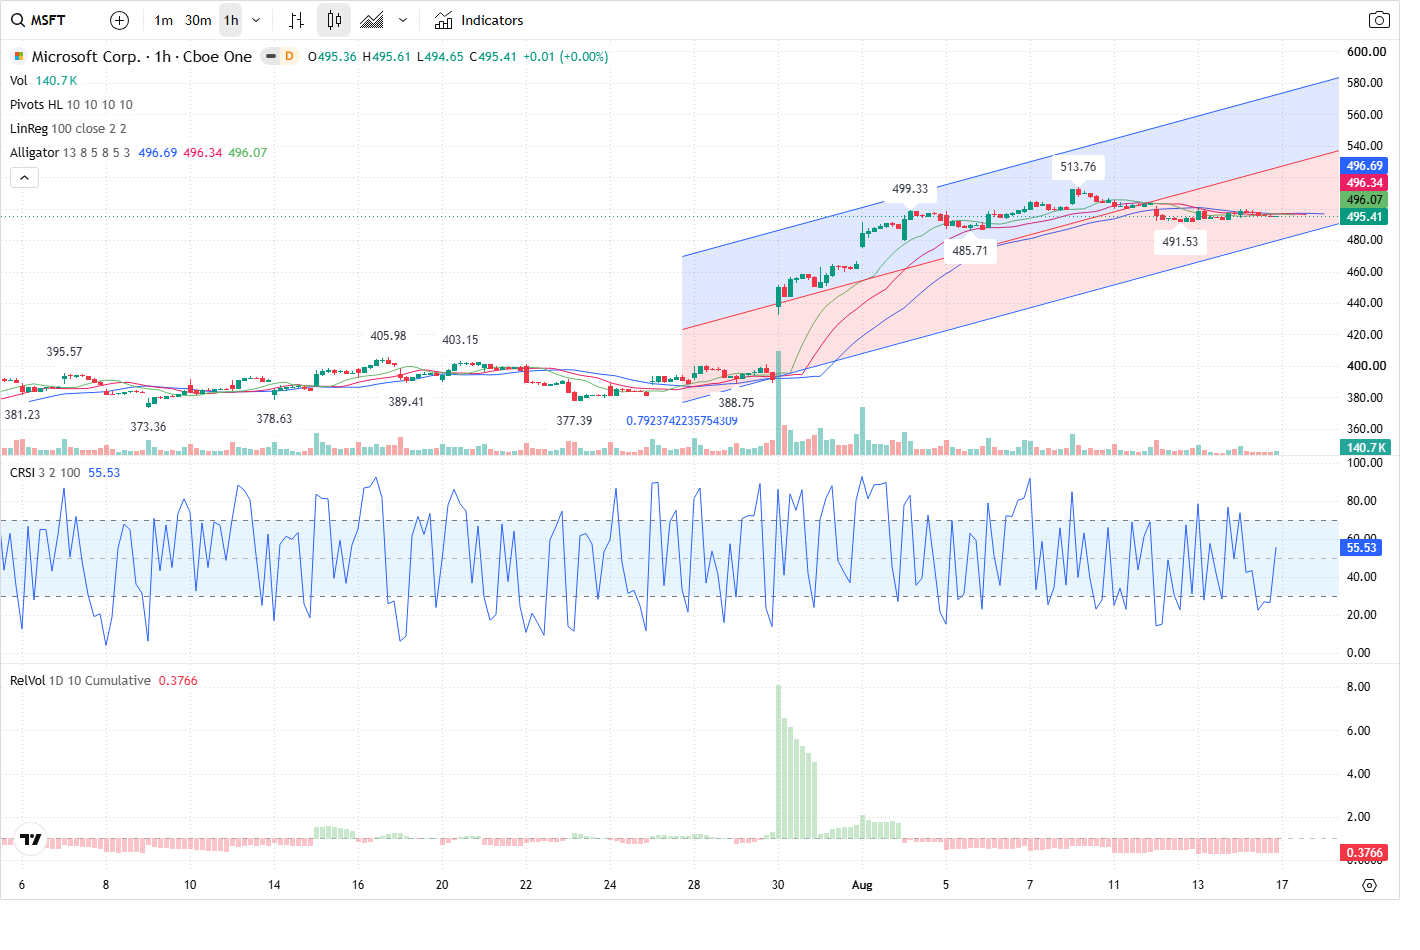Expand the chart style dropdown

[x=402, y=20]
